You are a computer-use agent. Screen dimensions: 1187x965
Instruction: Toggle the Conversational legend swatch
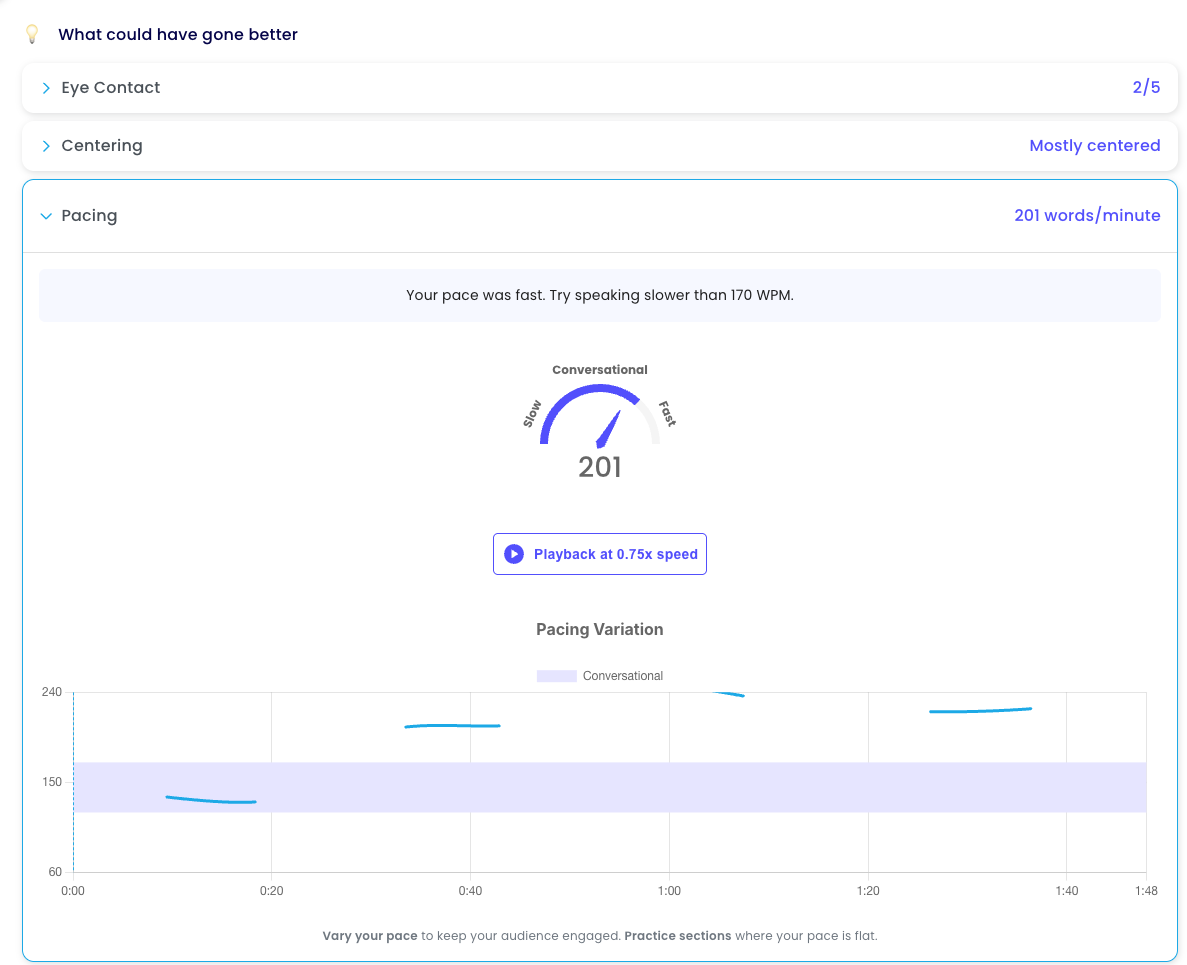[556, 676]
